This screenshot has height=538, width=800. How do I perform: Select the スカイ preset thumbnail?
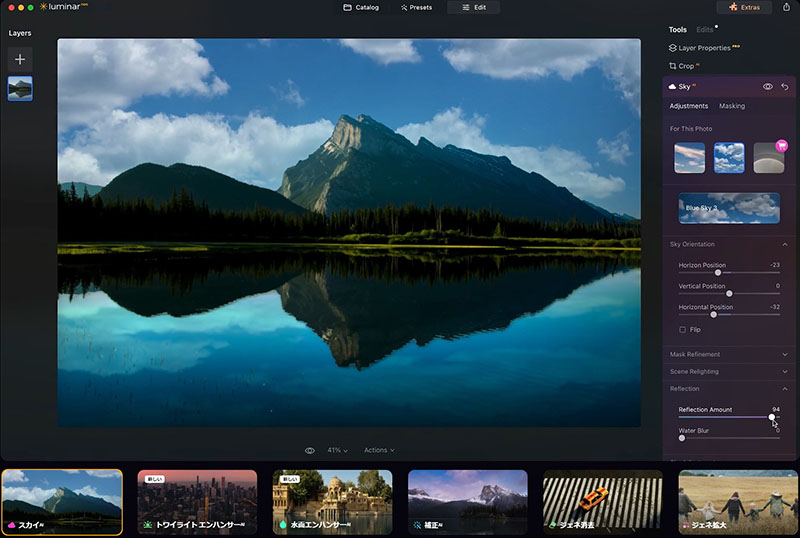pos(62,502)
